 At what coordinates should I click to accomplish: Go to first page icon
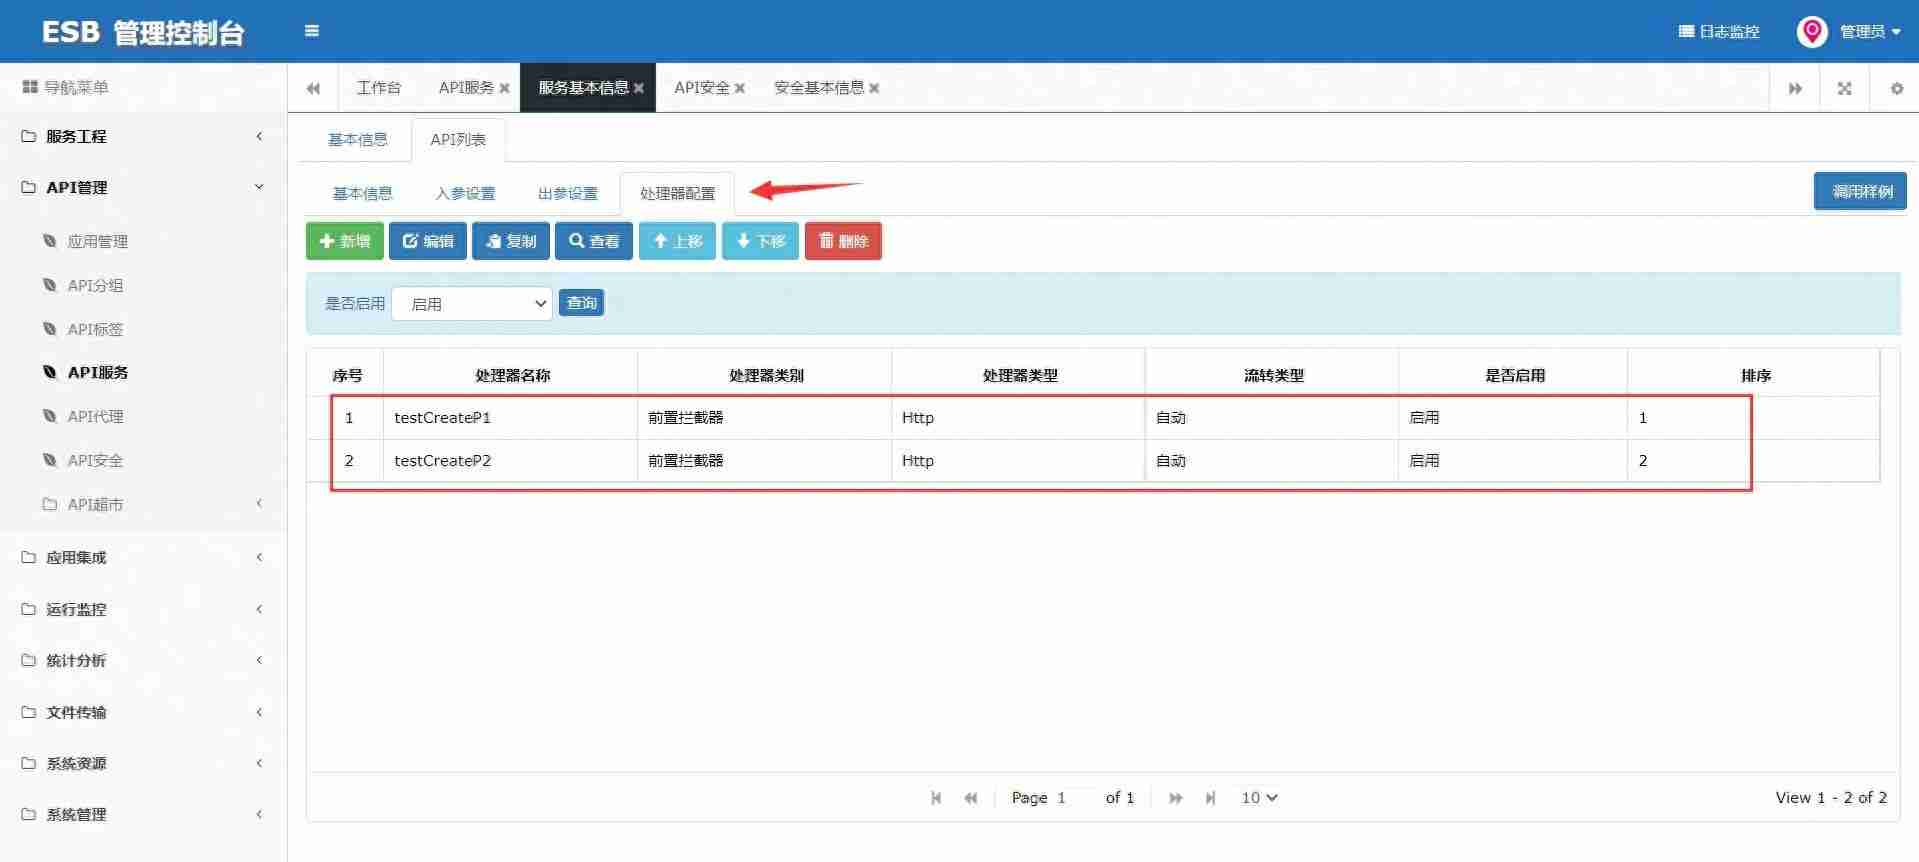pos(936,798)
